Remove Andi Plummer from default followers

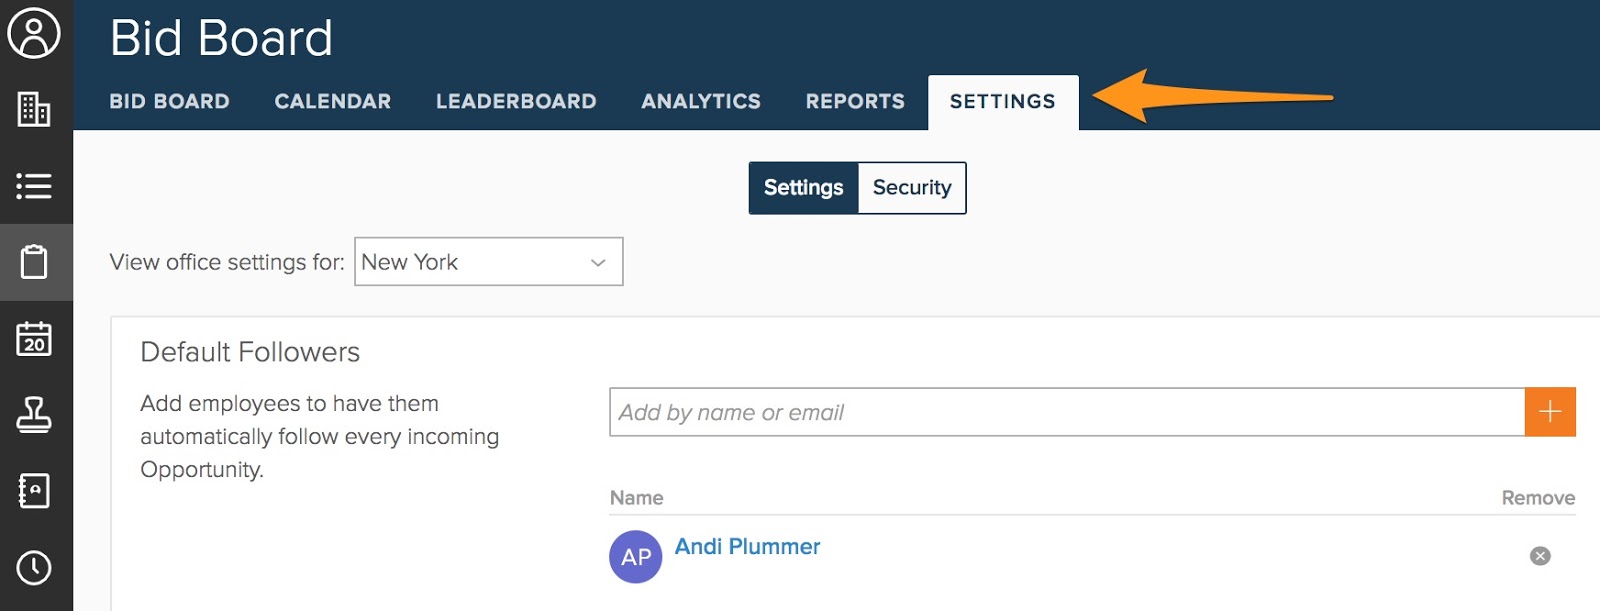1540,556
